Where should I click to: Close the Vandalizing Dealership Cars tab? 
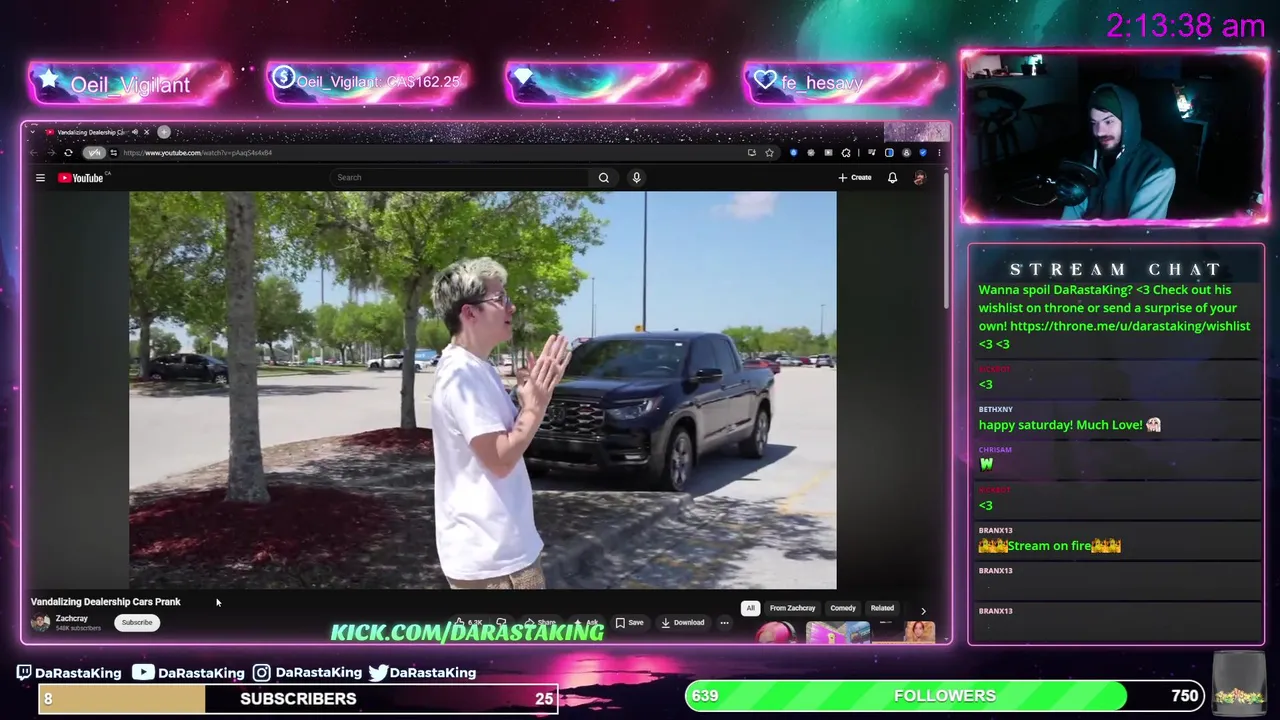pyautogui.click(x=146, y=132)
